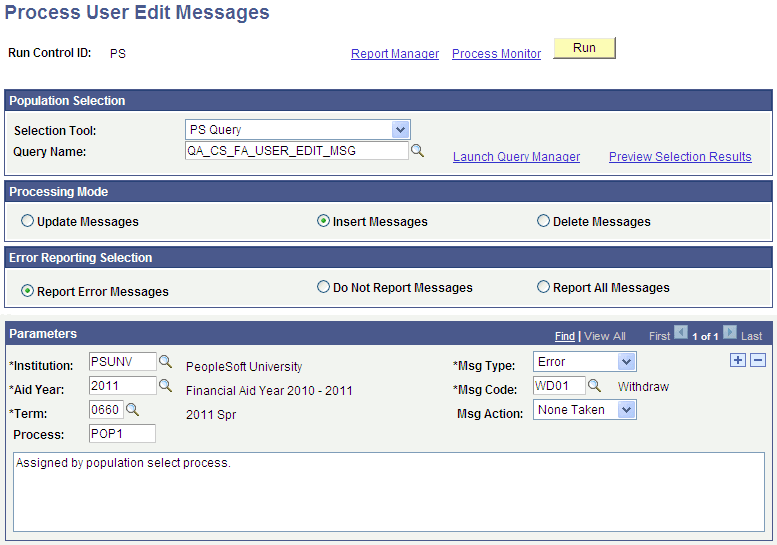Select Delete Messages processing mode

(x=543, y=221)
